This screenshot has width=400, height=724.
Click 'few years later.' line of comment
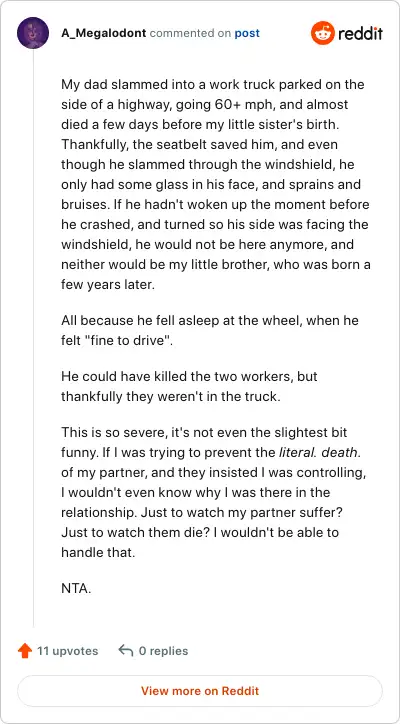(107, 284)
